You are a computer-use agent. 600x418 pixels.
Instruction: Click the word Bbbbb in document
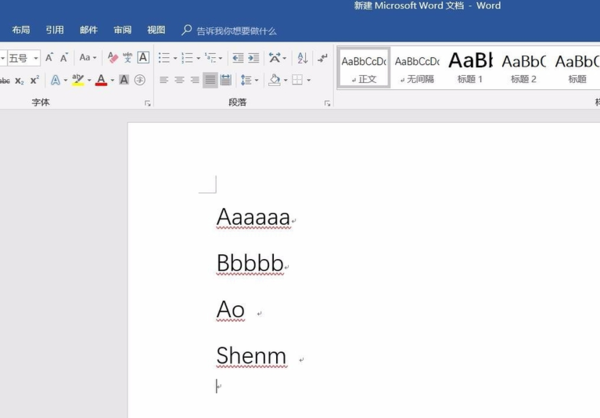[250, 263]
